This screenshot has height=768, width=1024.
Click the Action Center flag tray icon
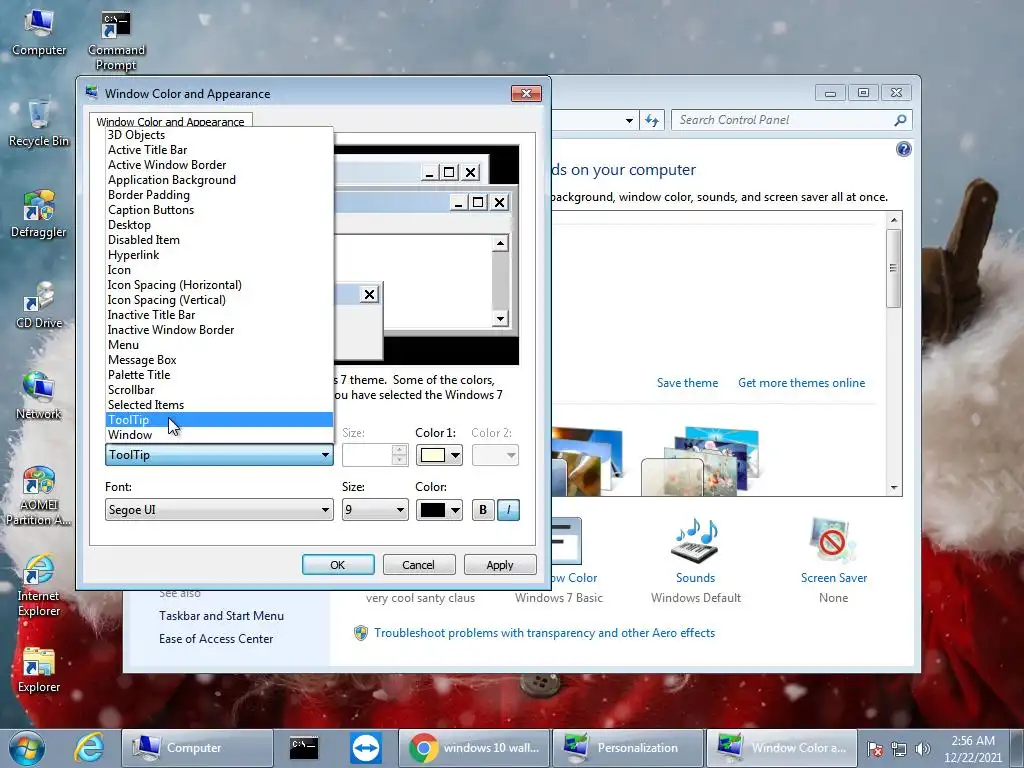pos(875,749)
